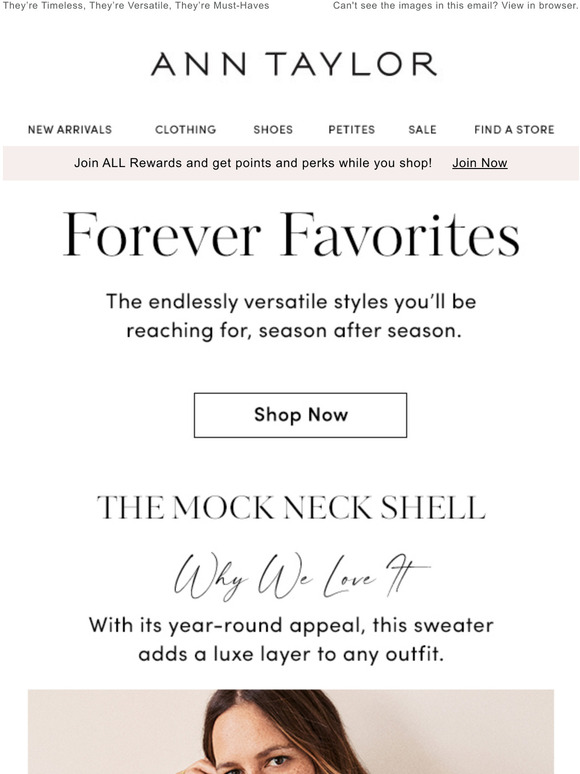Image resolution: width=580 pixels, height=774 pixels.
Task: Open the model photo
Action: [x=291, y=732]
